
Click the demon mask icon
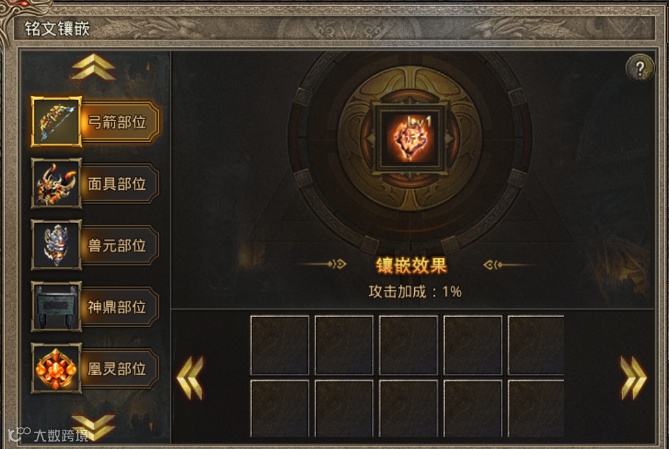(56, 183)
